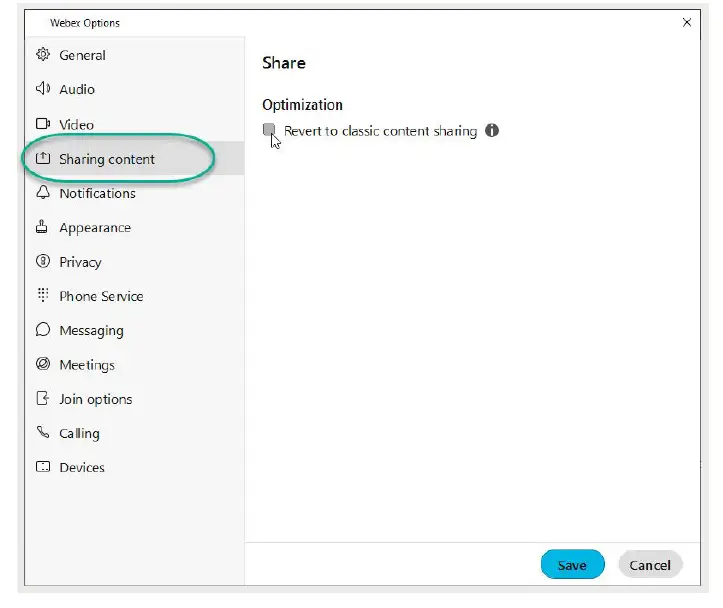This screenshot has width=723, height=608.
Task: Click the Audio speaker icon
Action: [43, 89]
